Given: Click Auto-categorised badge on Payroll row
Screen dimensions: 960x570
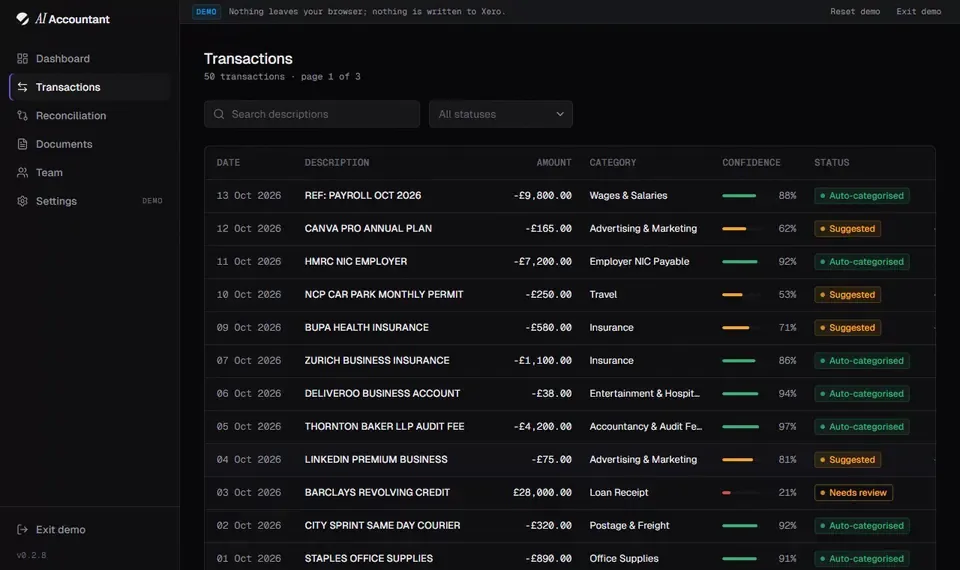Looking at the screenshot, I should [x=861, y=195].
